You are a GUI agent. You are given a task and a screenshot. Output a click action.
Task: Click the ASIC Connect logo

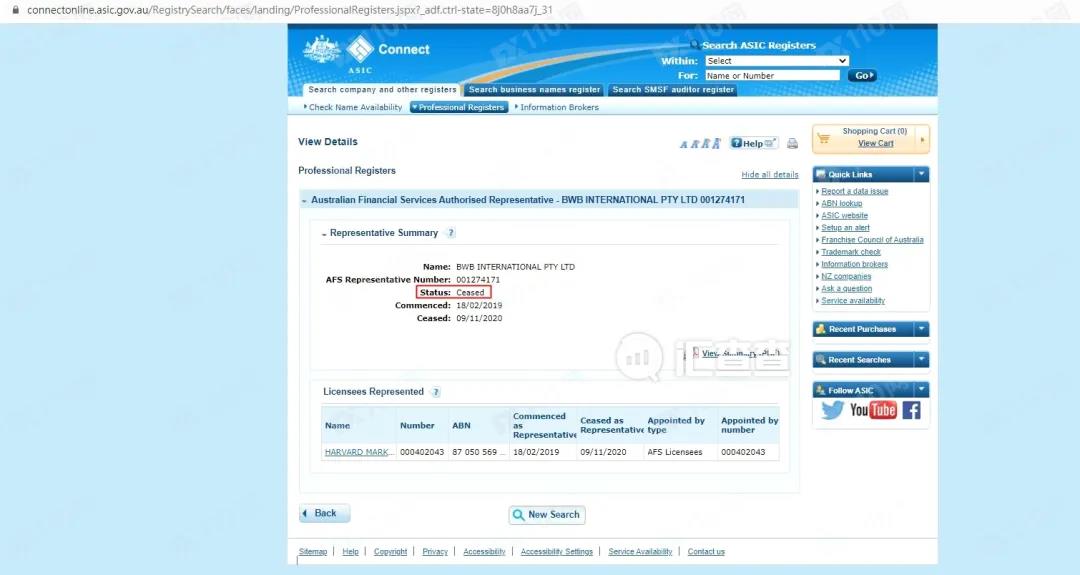366,54
